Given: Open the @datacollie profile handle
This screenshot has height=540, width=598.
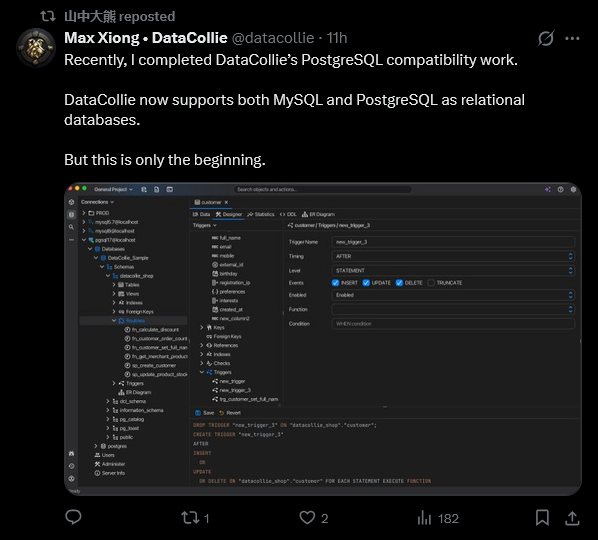Looking at the screenshot, I should 273,38.
